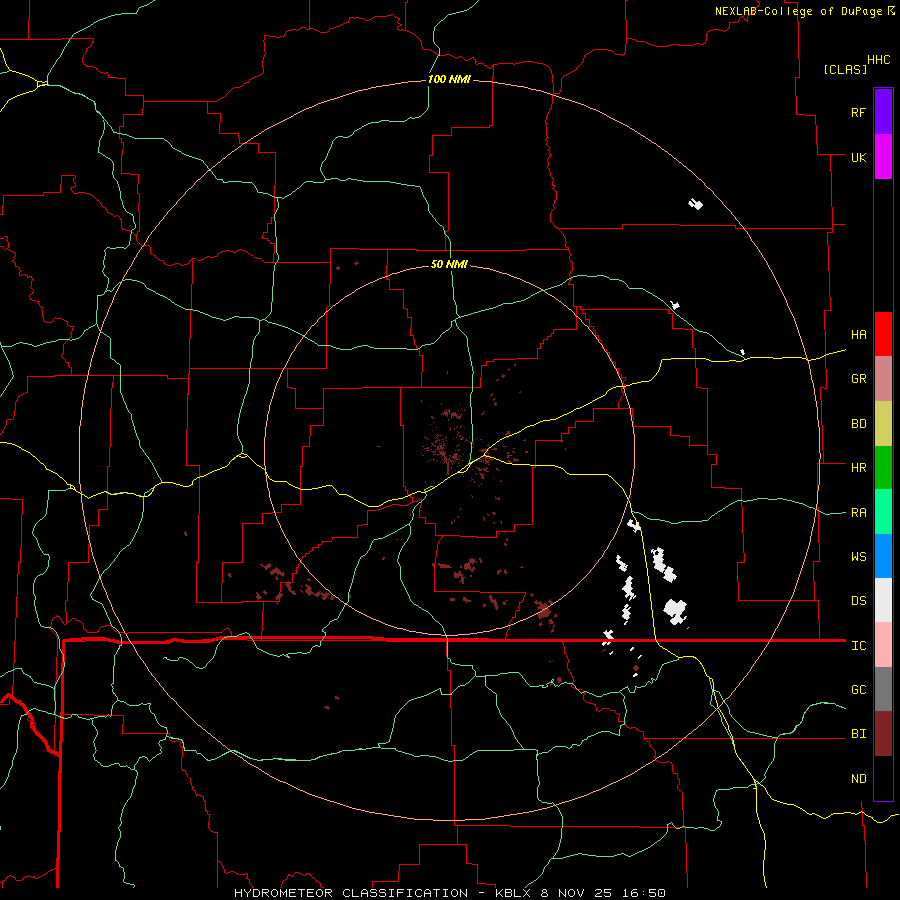Click the white DS legend swatch
This screenshot has width=900, height=900.
(x=883, y=600)
